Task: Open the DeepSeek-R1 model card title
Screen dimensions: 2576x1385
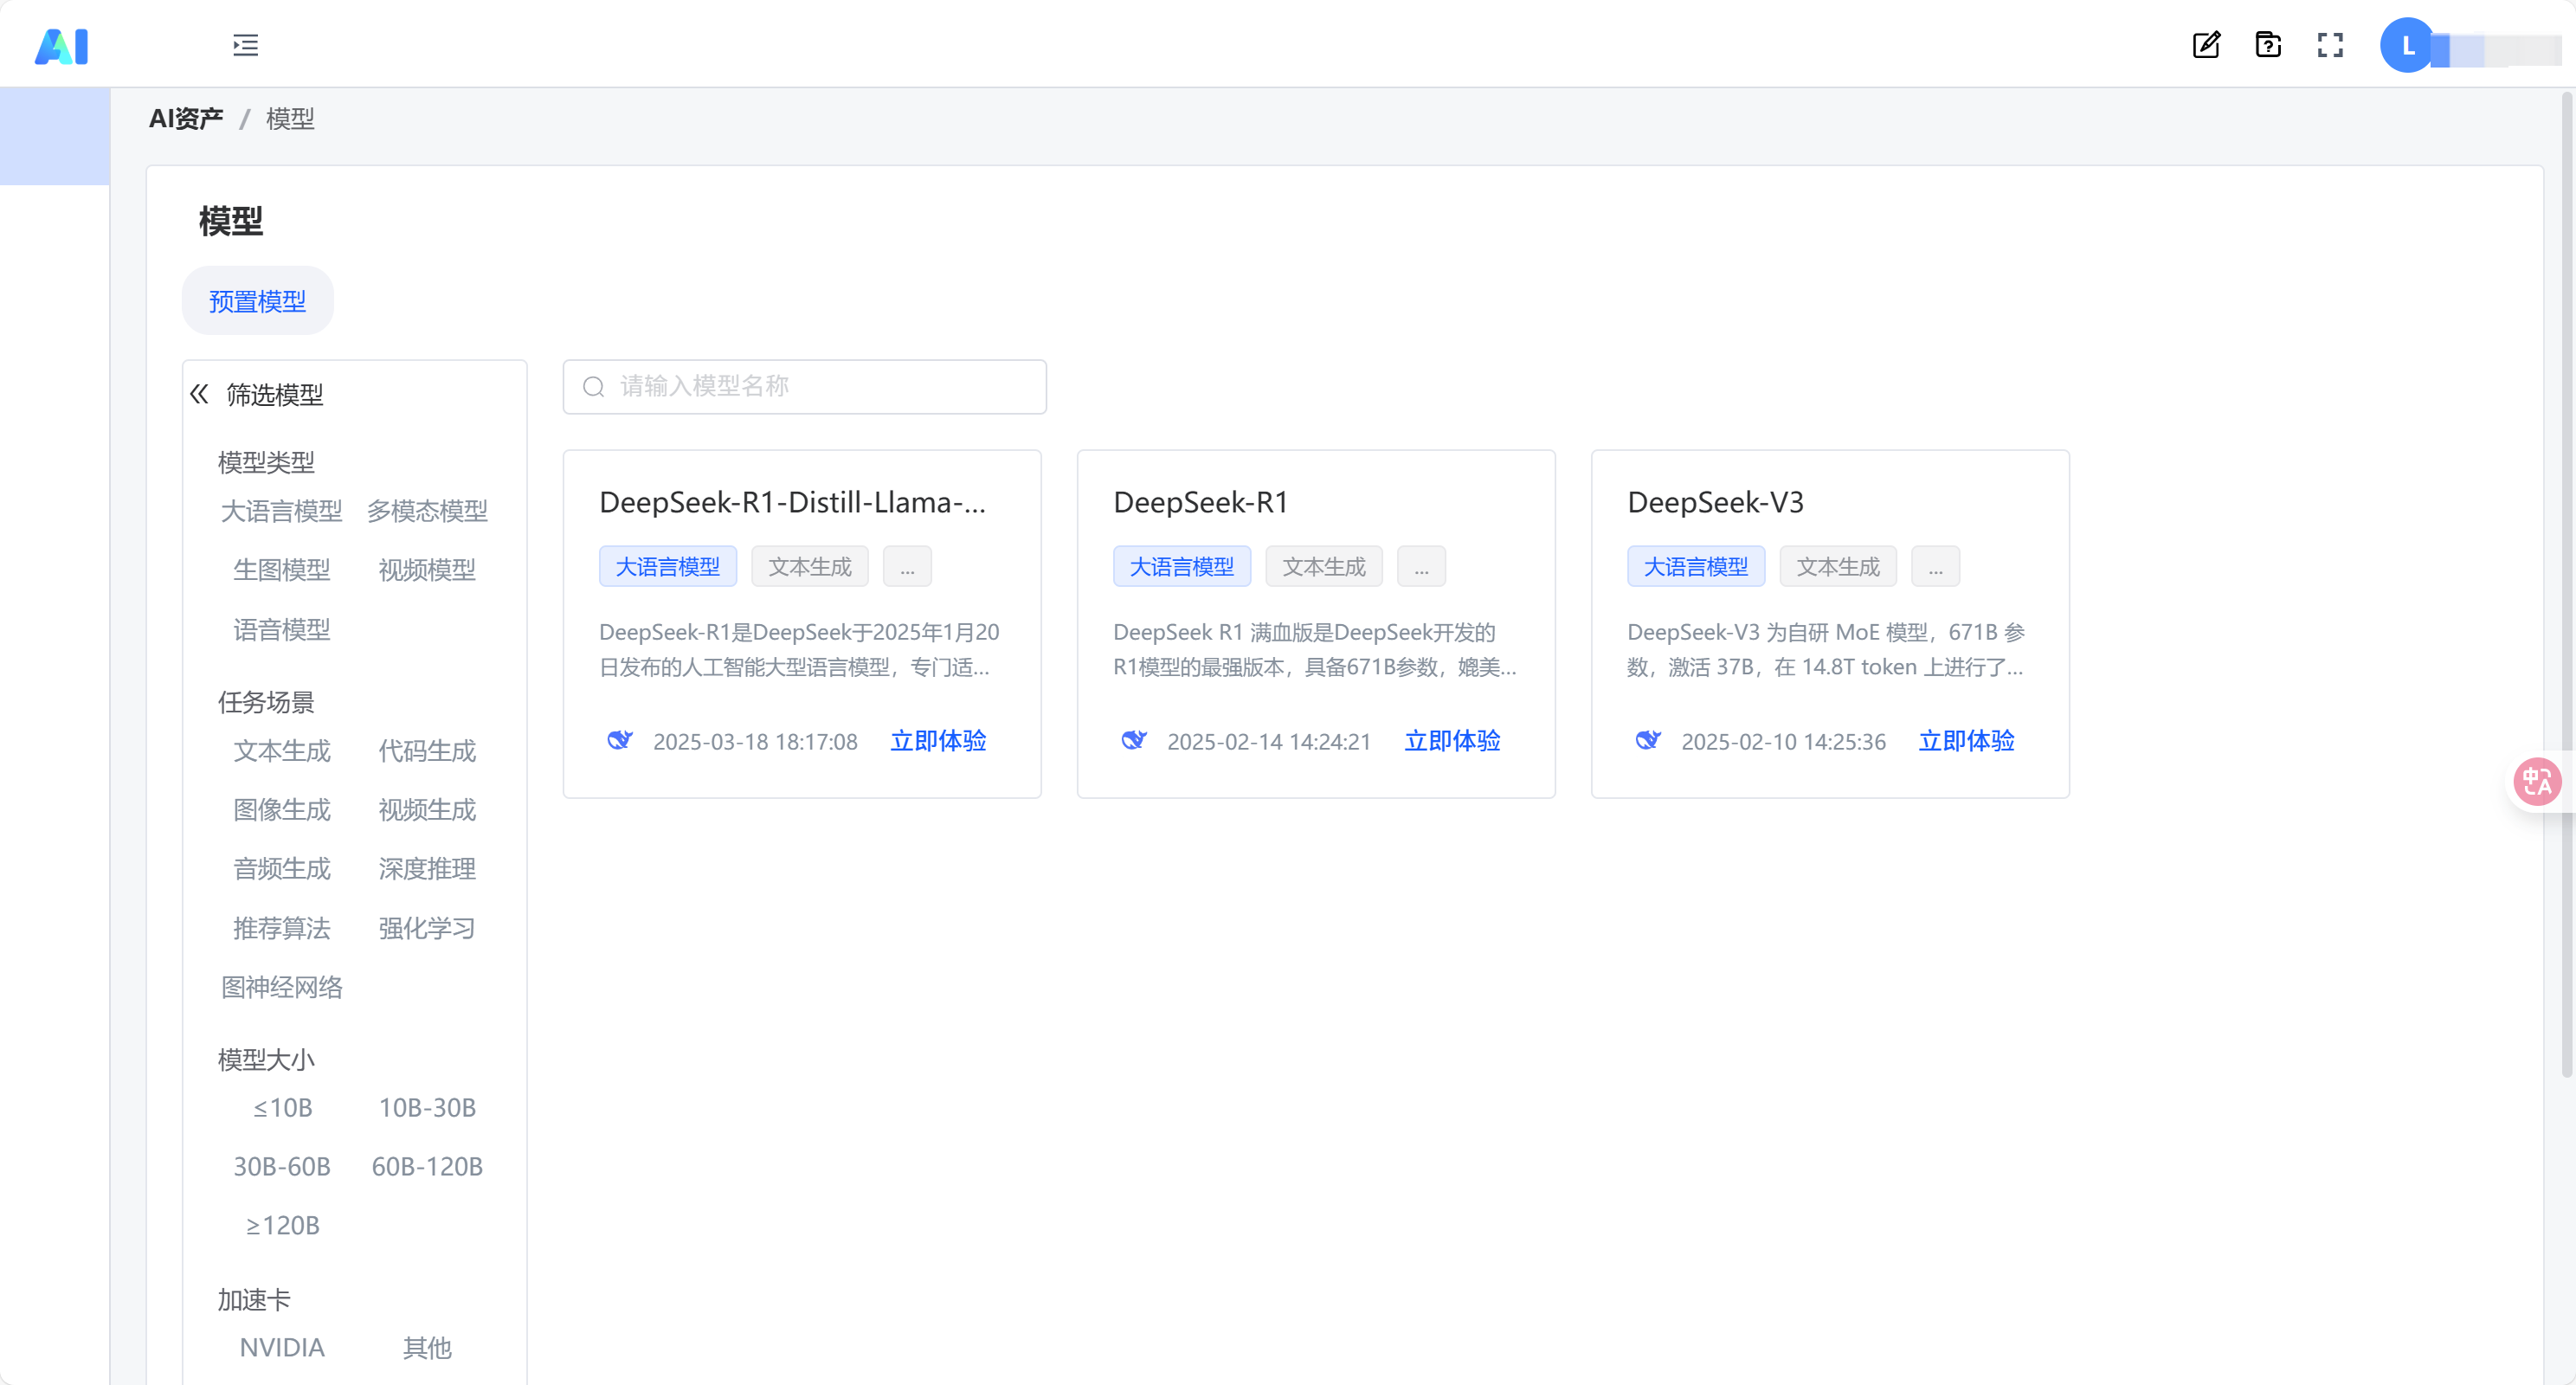Action: pos(1200,502)
